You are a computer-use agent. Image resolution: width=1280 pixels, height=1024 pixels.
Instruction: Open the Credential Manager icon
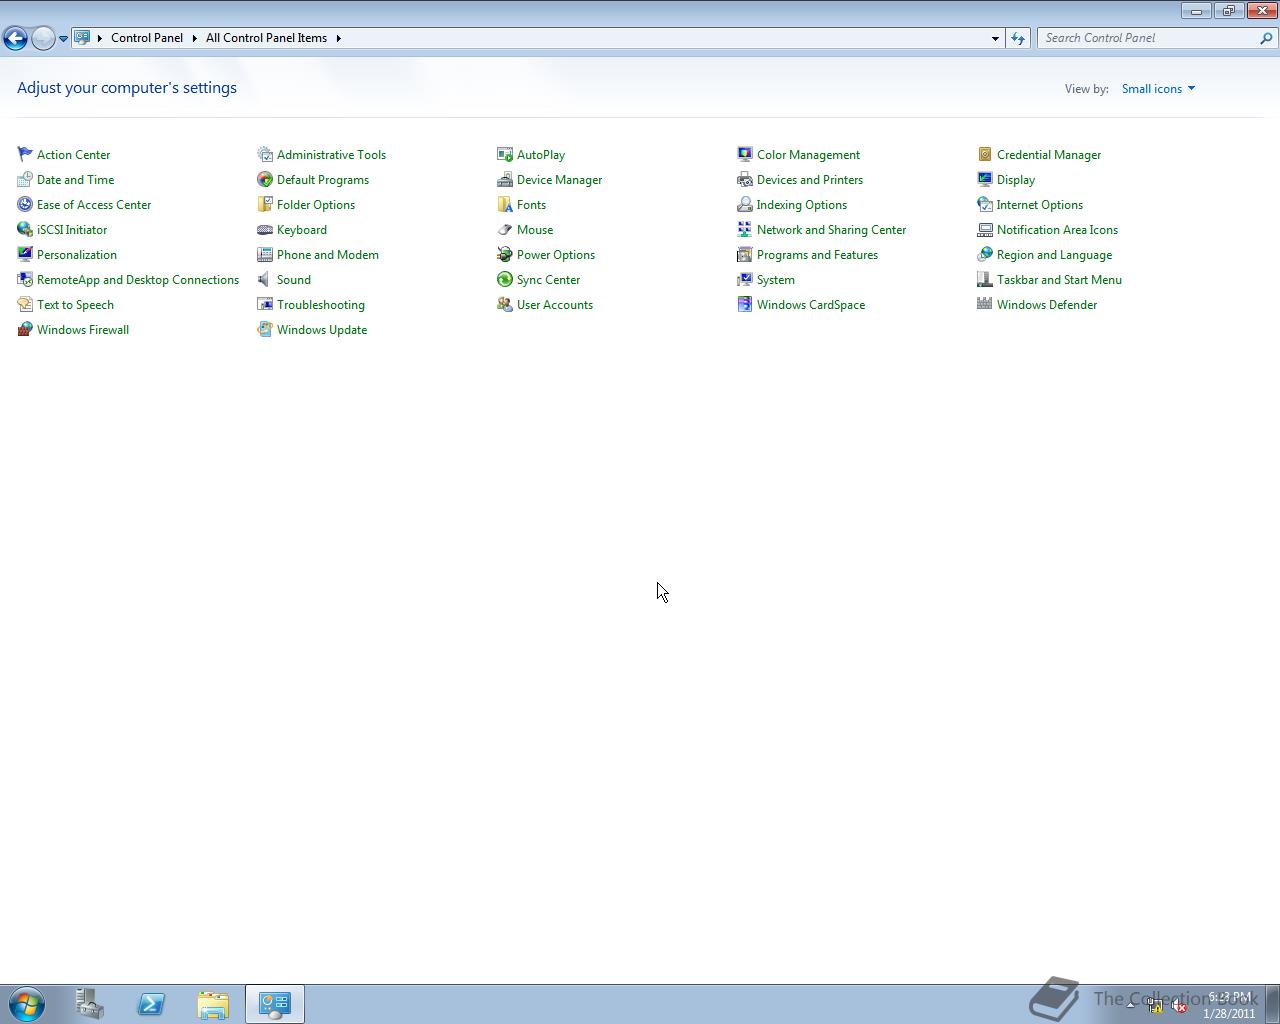click(x=985, y=154)
